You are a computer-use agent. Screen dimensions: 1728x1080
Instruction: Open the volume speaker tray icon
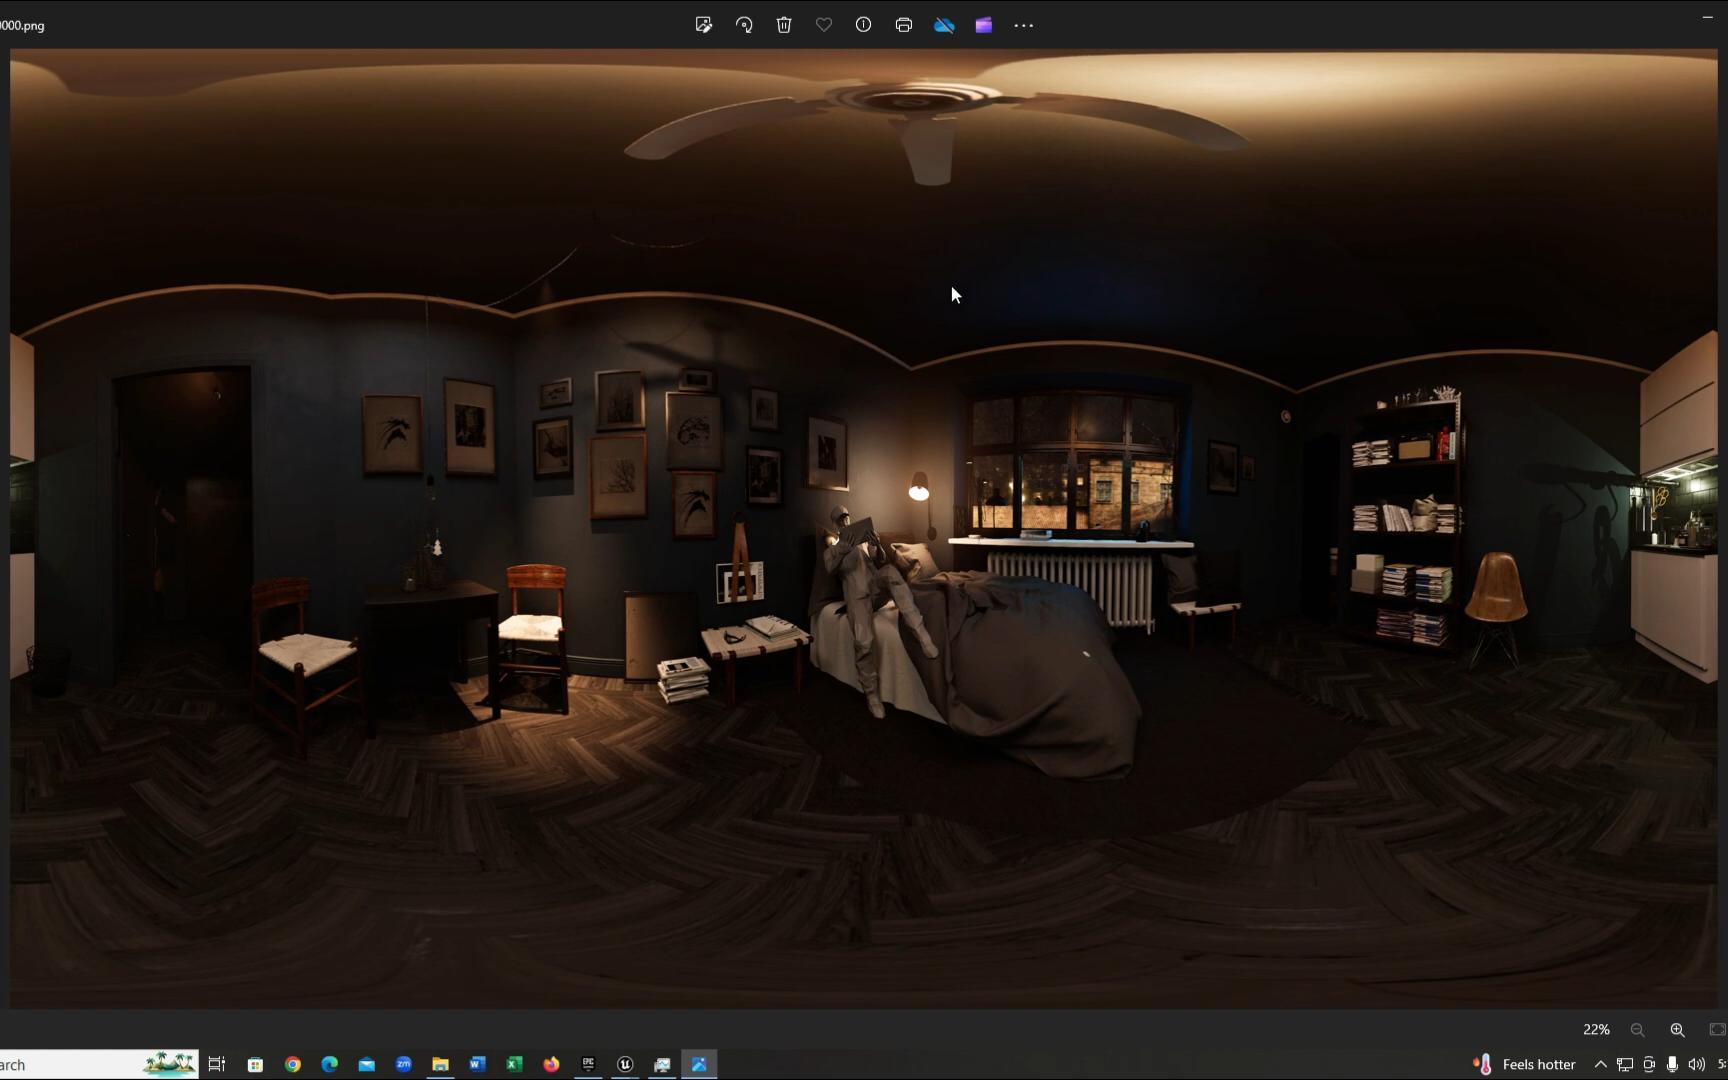tap(1696, 1064)
